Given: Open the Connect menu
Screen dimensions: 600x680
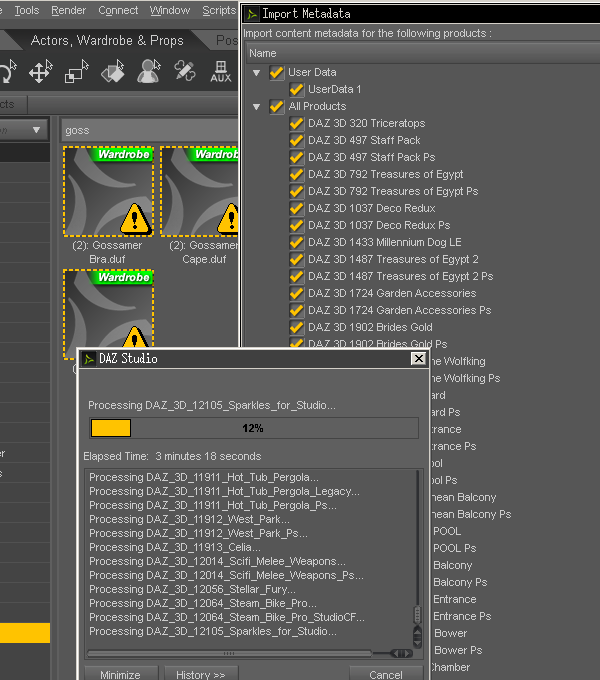Looking at the screenshot, I should click(x=118, y=10).
